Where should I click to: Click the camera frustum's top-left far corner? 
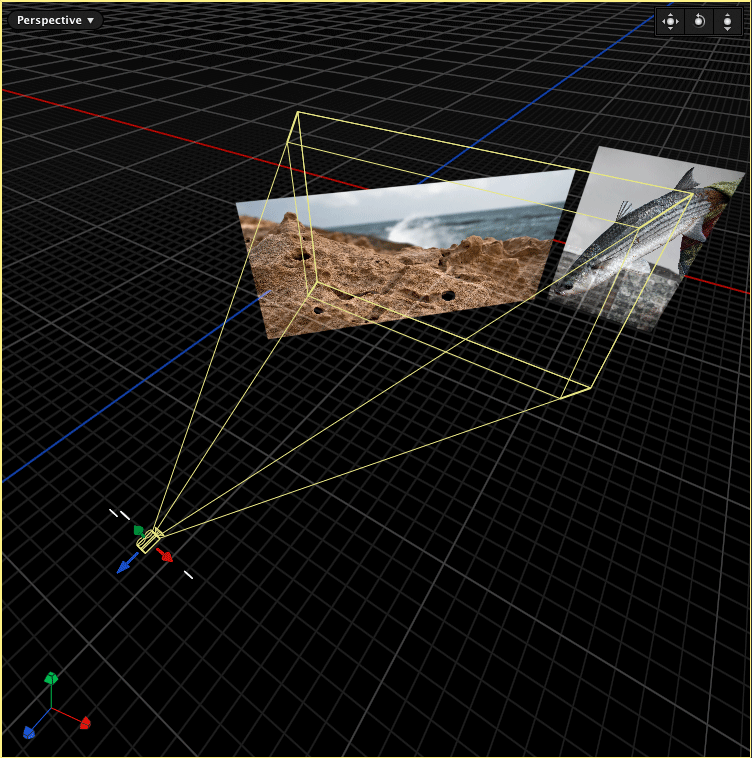click(x=298, y=112)
